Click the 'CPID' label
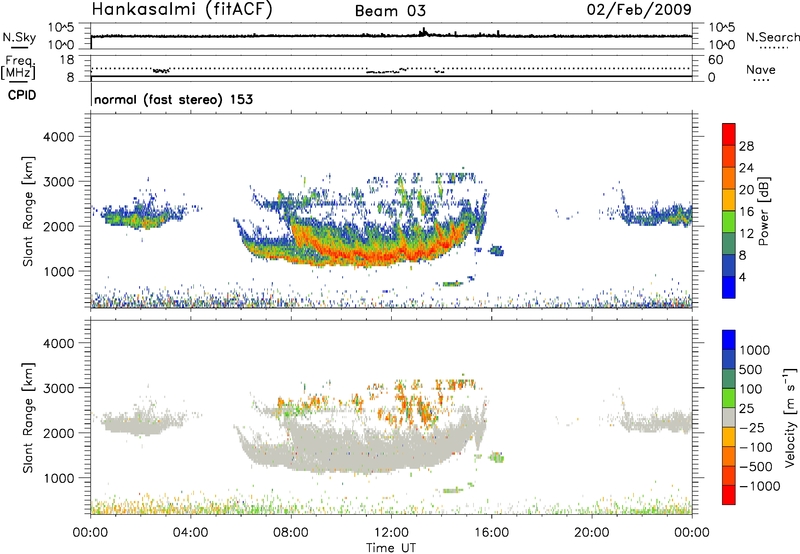This screenshot has height=554, width=800. point(22,95)
